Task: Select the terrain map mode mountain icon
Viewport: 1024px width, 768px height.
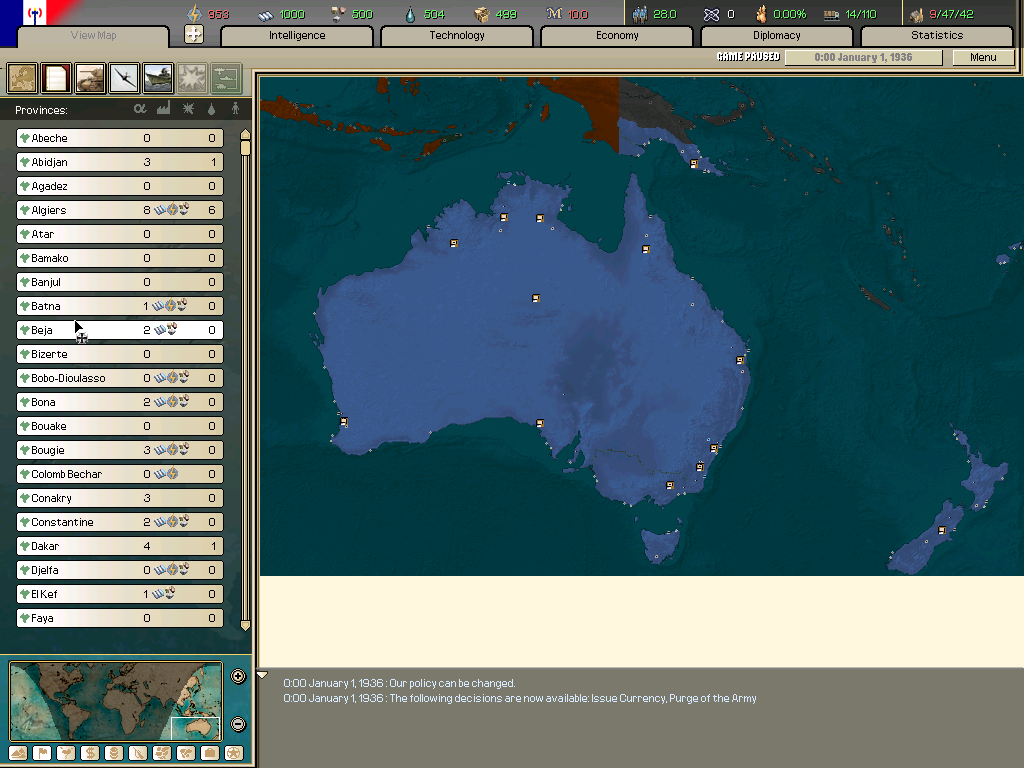Action: 18,753
